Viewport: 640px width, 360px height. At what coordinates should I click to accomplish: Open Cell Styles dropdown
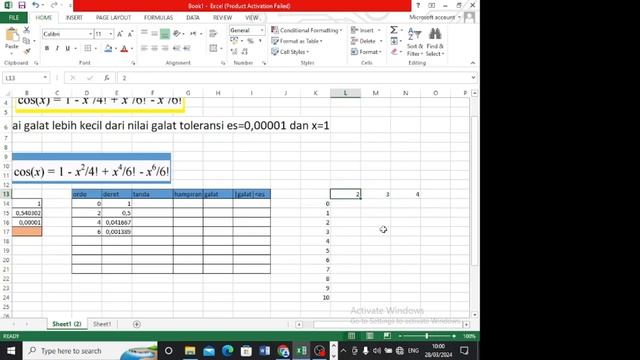[x=290, y=52]
